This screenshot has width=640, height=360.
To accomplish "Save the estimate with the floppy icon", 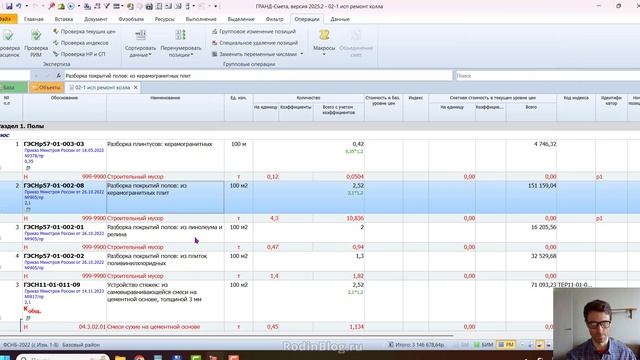I will click(x=9, y=6).
